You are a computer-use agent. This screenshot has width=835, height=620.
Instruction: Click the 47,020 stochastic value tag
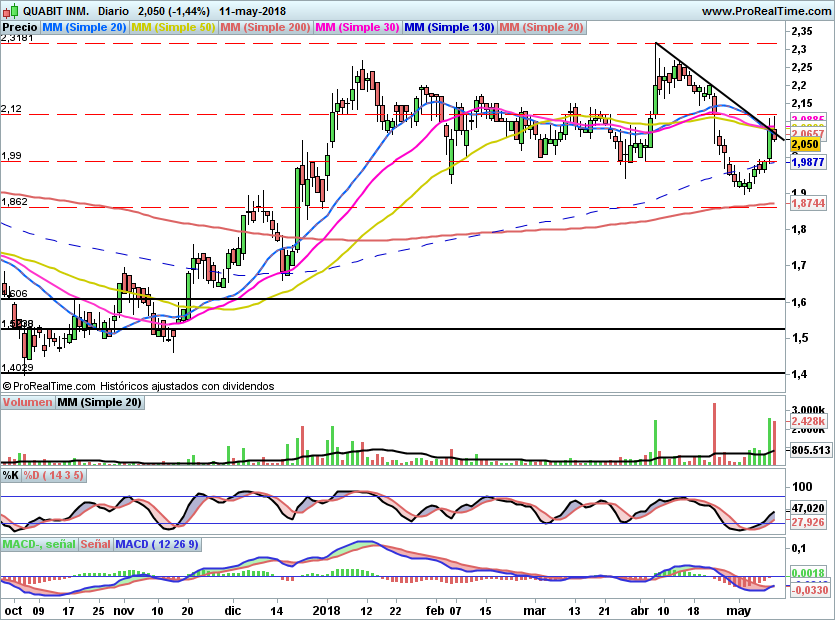(x=808, y=508)
